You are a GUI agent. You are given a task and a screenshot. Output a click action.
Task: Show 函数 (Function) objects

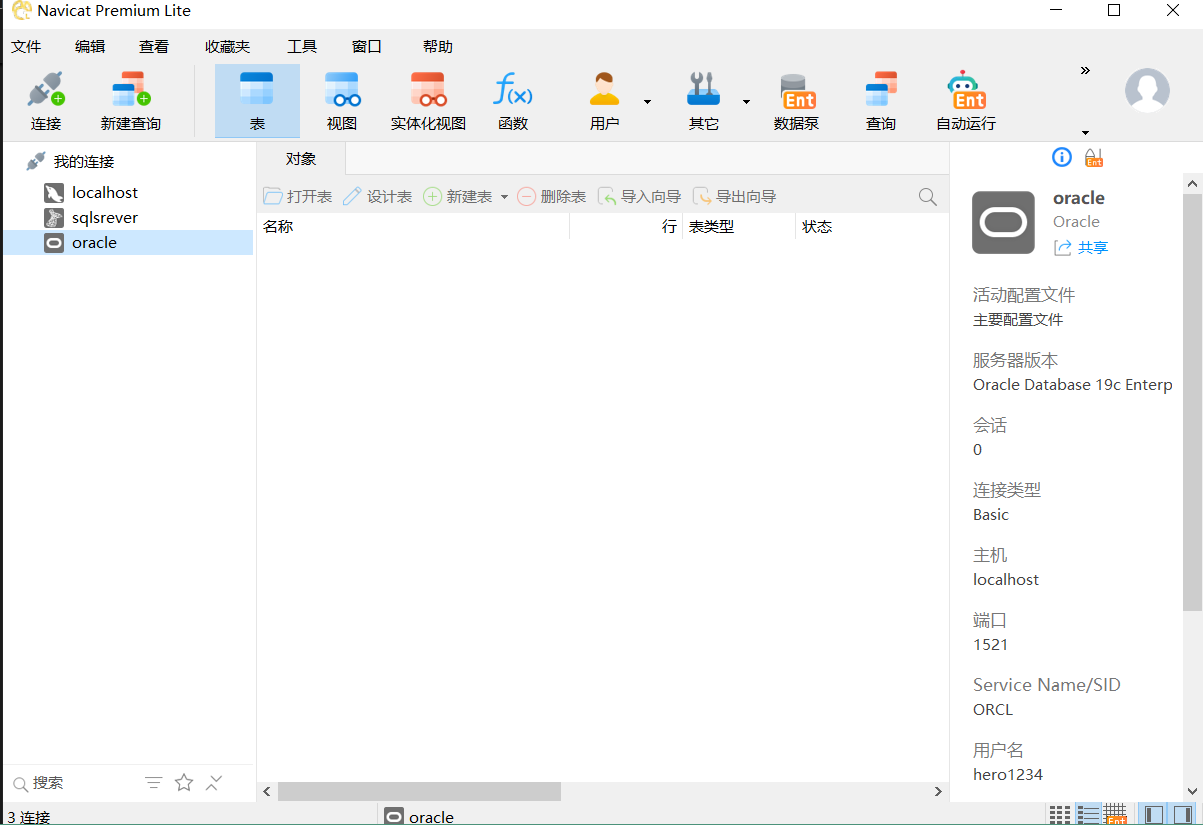pos(513,101)
